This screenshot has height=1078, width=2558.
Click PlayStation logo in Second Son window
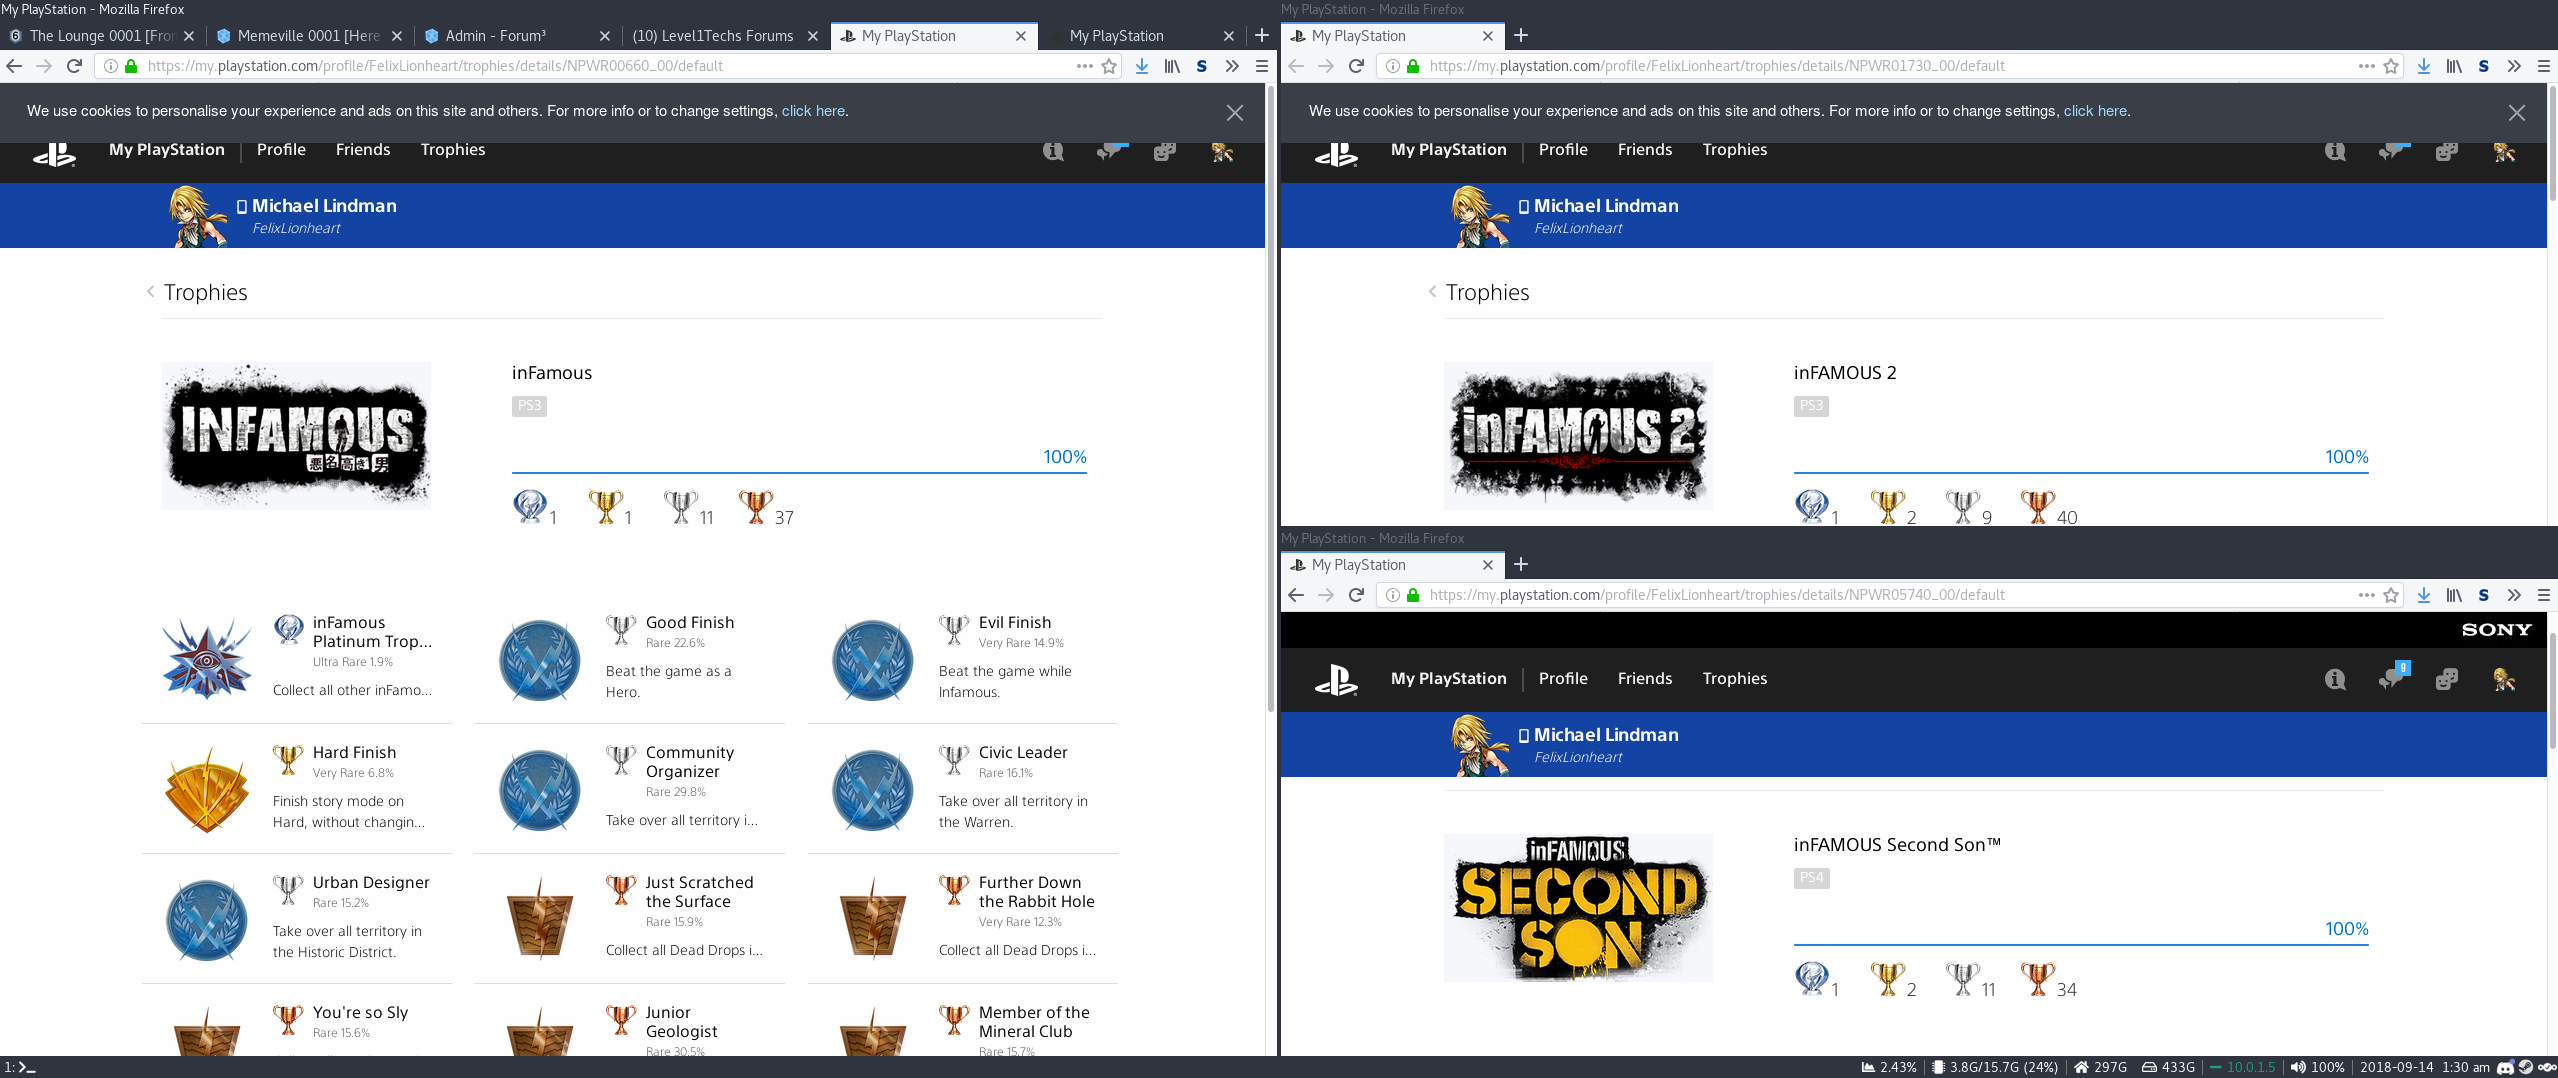pos(1337,680)
